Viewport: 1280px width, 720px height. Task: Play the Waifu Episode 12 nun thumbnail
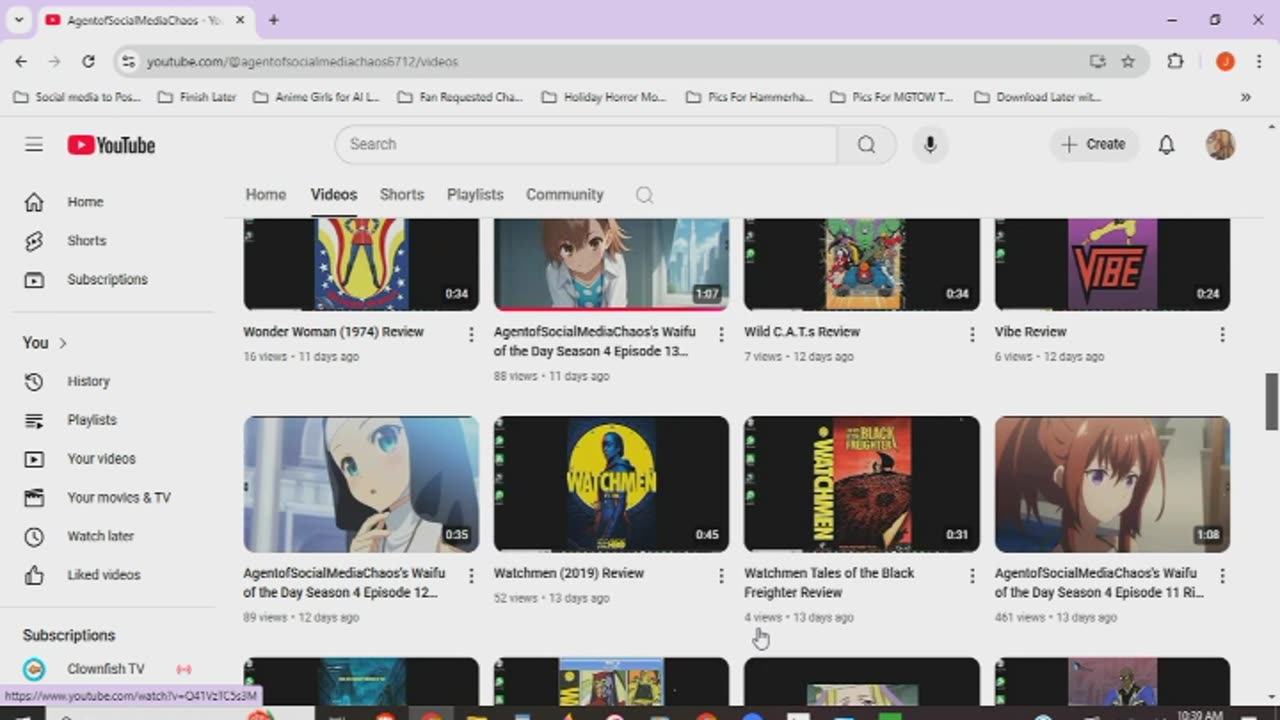(x=361, y=484)
